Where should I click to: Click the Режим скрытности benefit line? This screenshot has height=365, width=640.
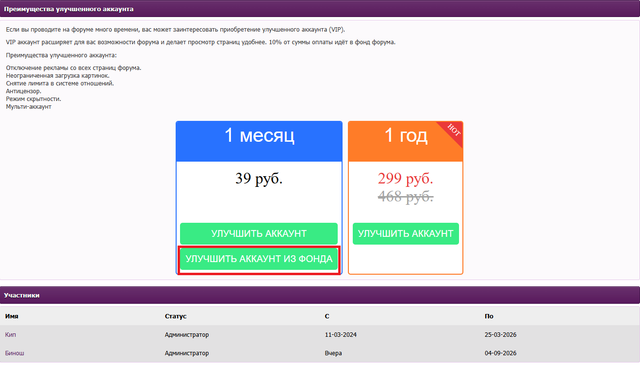pyautogui.click(x=33, y=99)
